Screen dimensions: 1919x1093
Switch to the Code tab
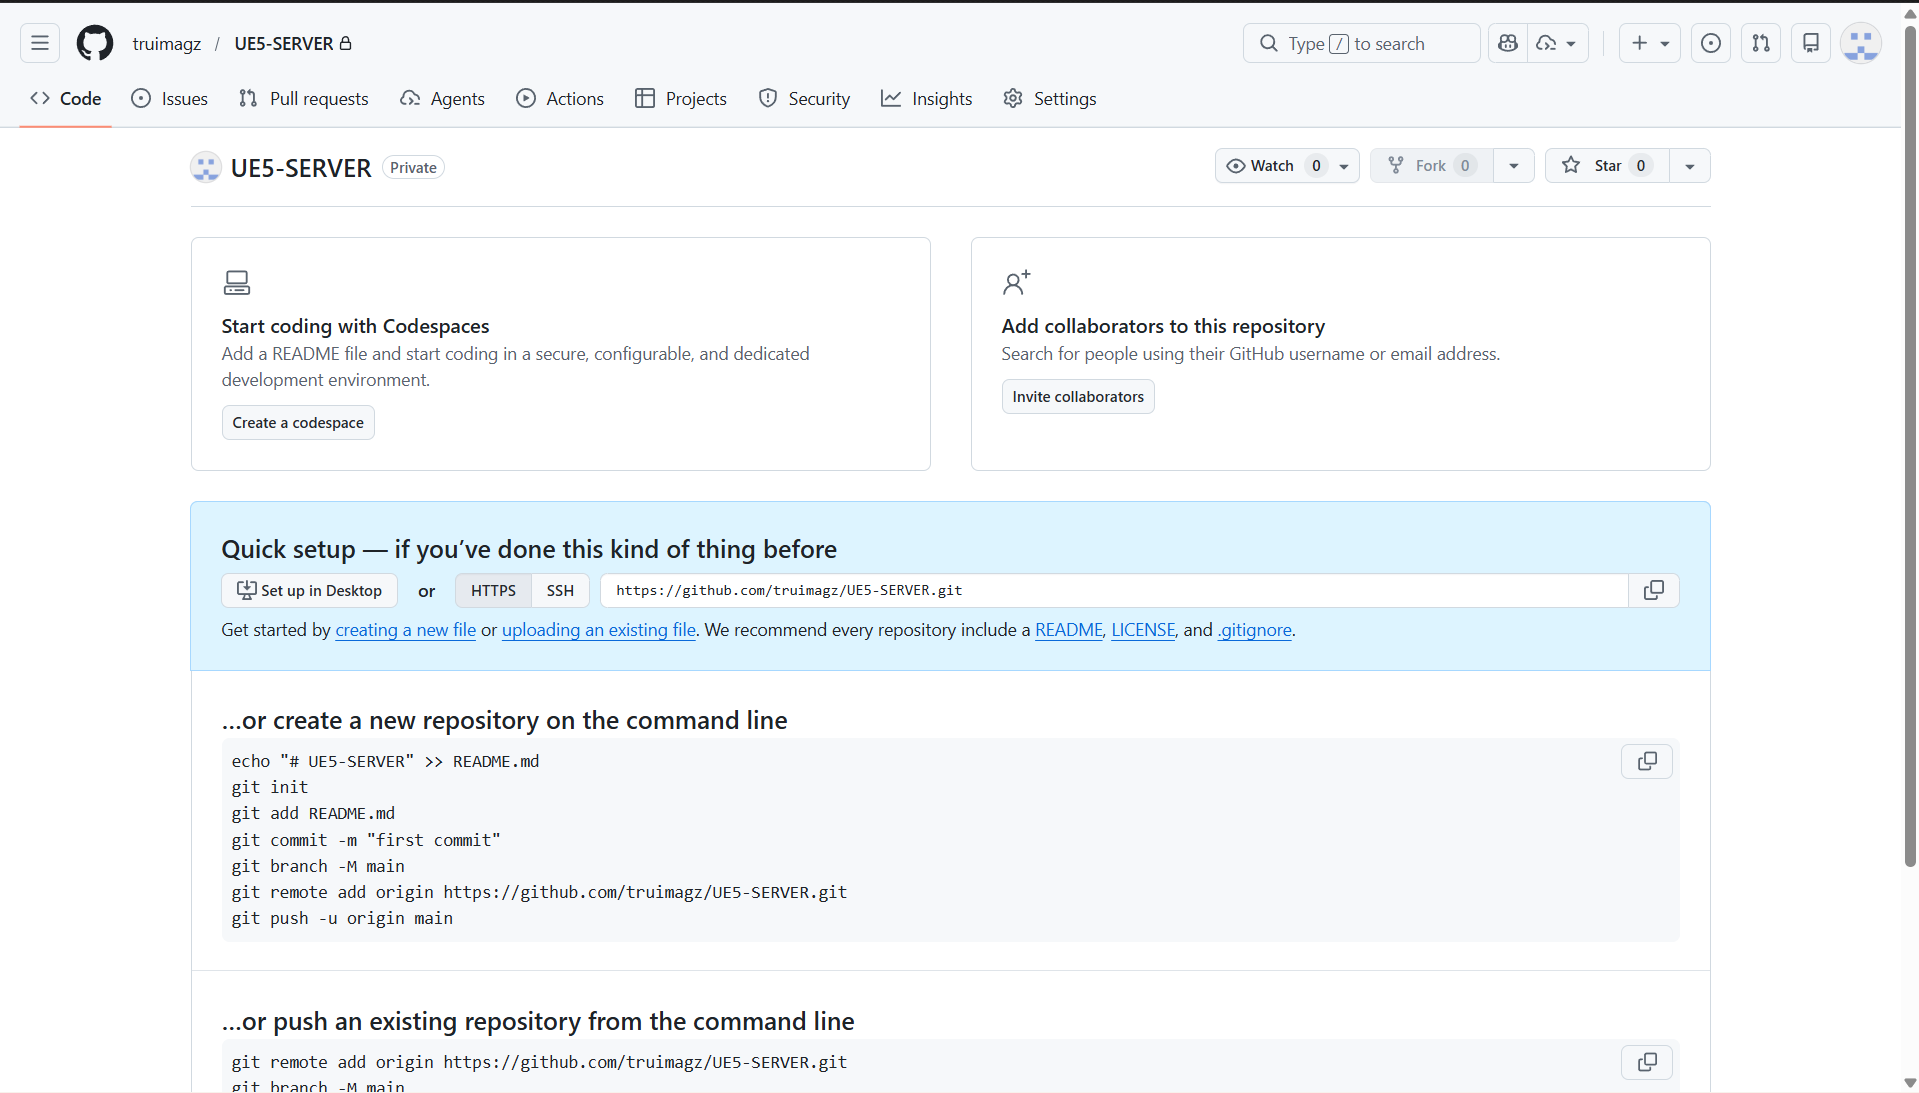(x=66, y=98)
